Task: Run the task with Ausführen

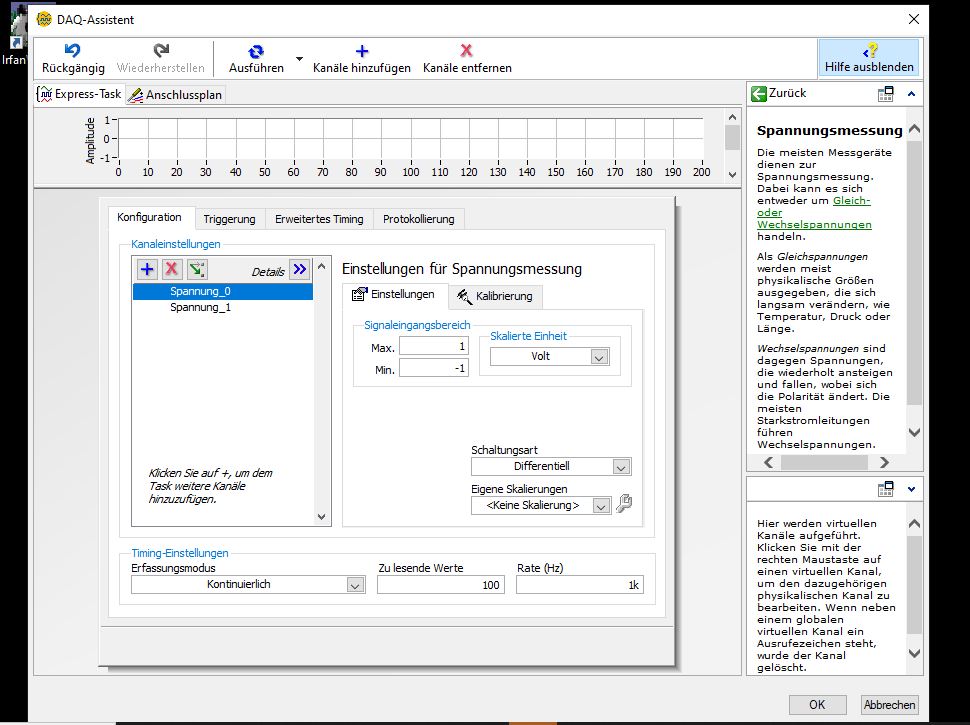Action: pos(256,58)
